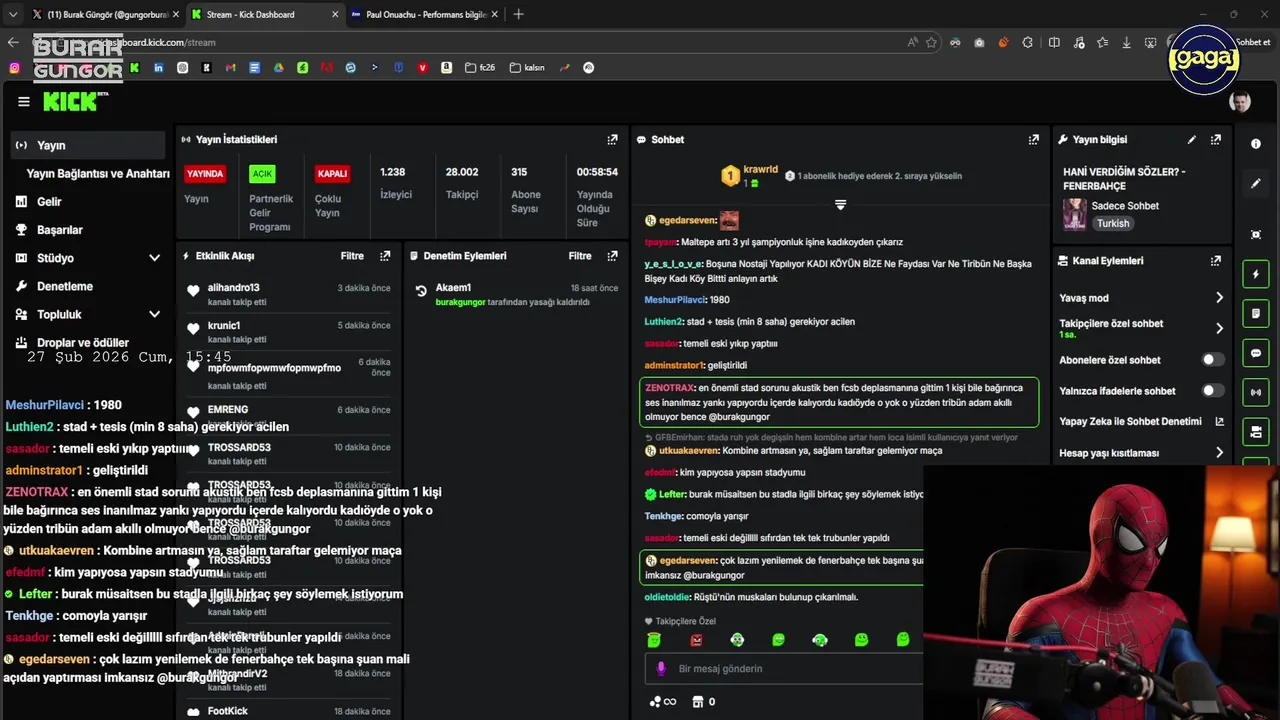
Task: Toggle Abonelere özel sohbet switch
Action: pos(1212,360)
